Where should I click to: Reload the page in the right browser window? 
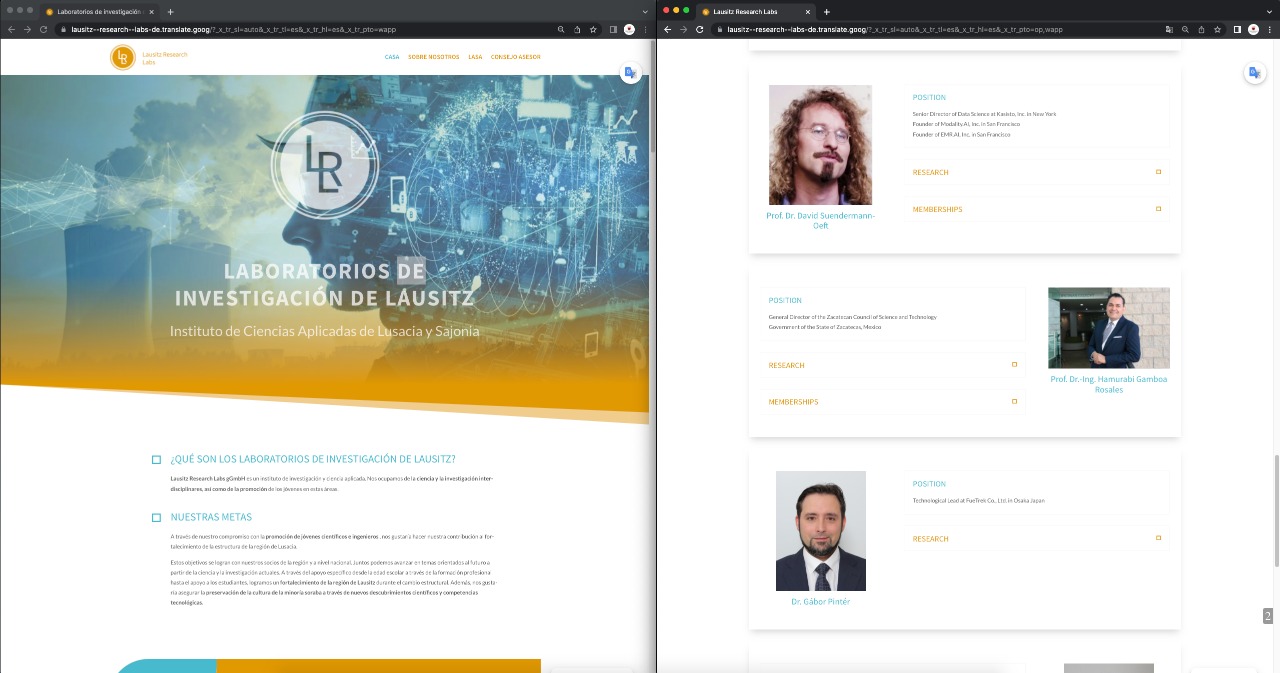point(699,30)
